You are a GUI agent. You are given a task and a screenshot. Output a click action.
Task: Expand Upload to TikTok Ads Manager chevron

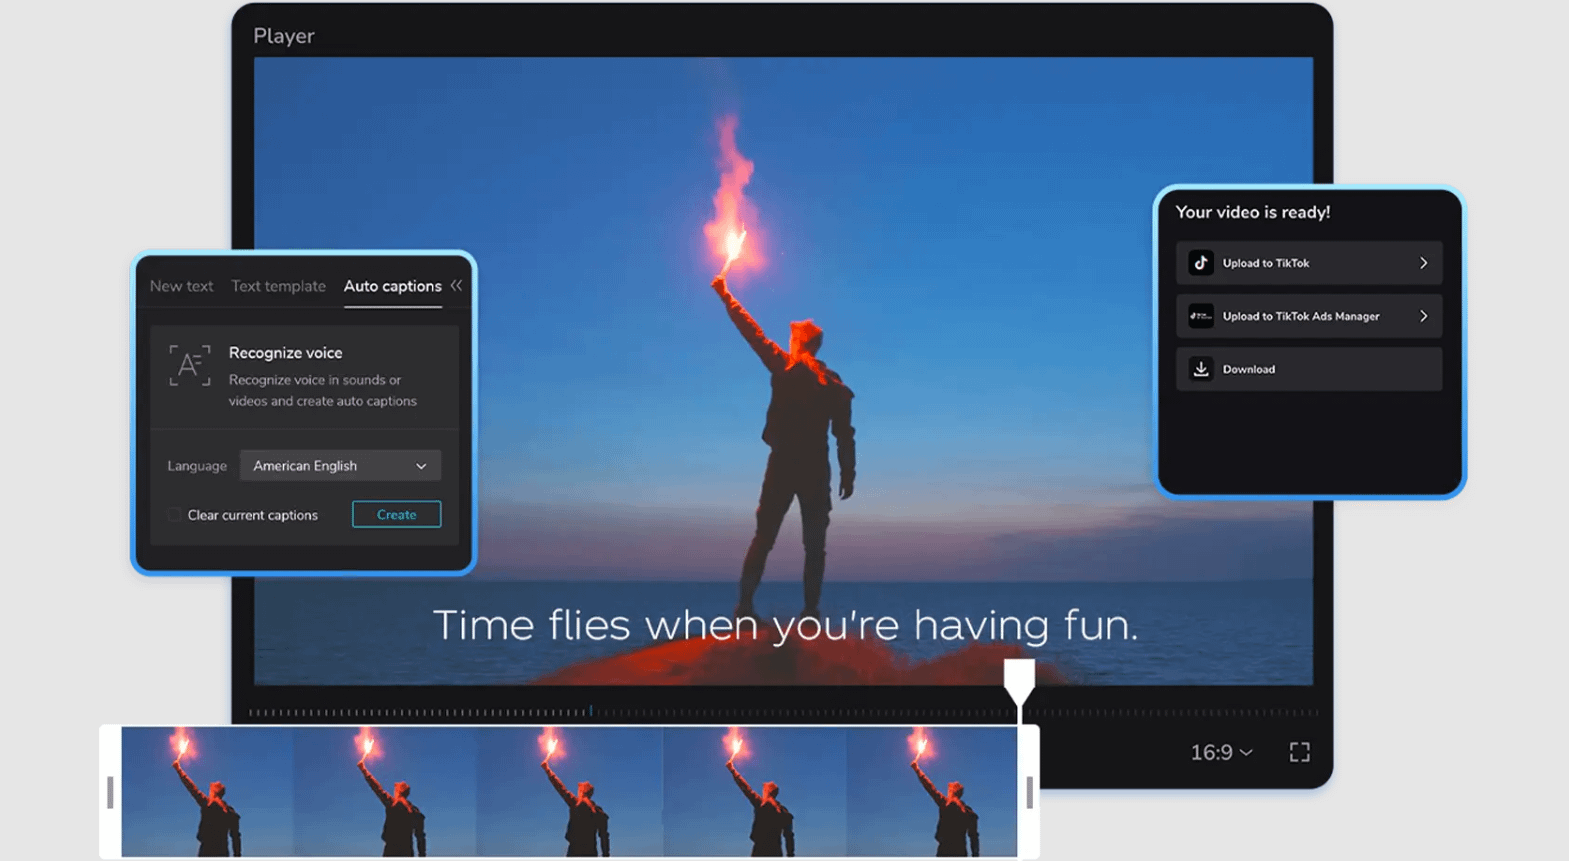pos(1423,316)
